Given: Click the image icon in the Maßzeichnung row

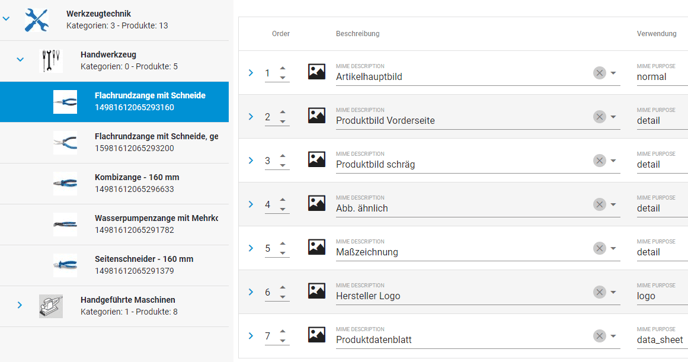Looking at the screenshot, I should coord(316,247).
